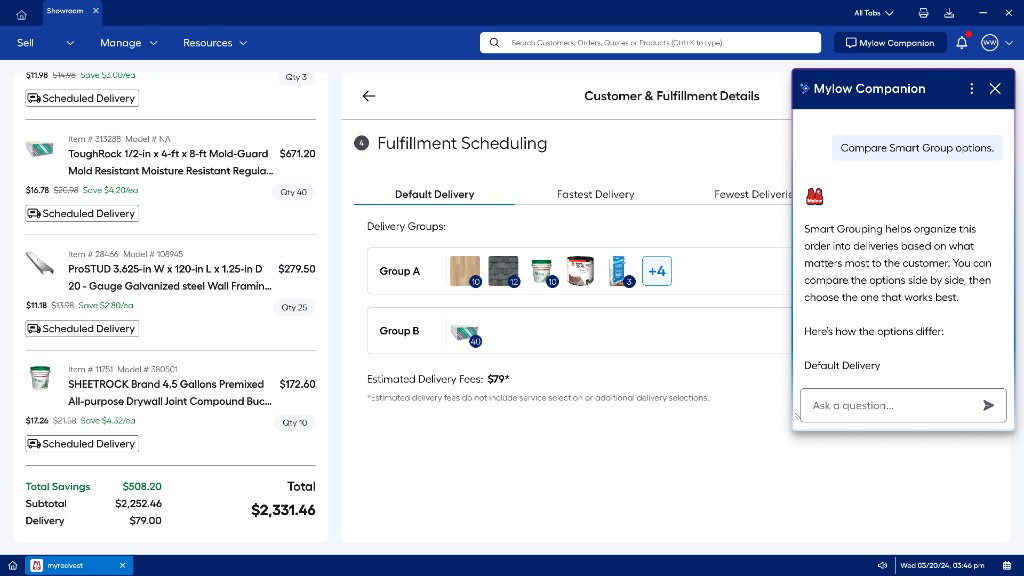Click the Estimated Delivery Fees $79 value
The width and height of the screenshot is (1024, 576).
(x=498, y=379)
